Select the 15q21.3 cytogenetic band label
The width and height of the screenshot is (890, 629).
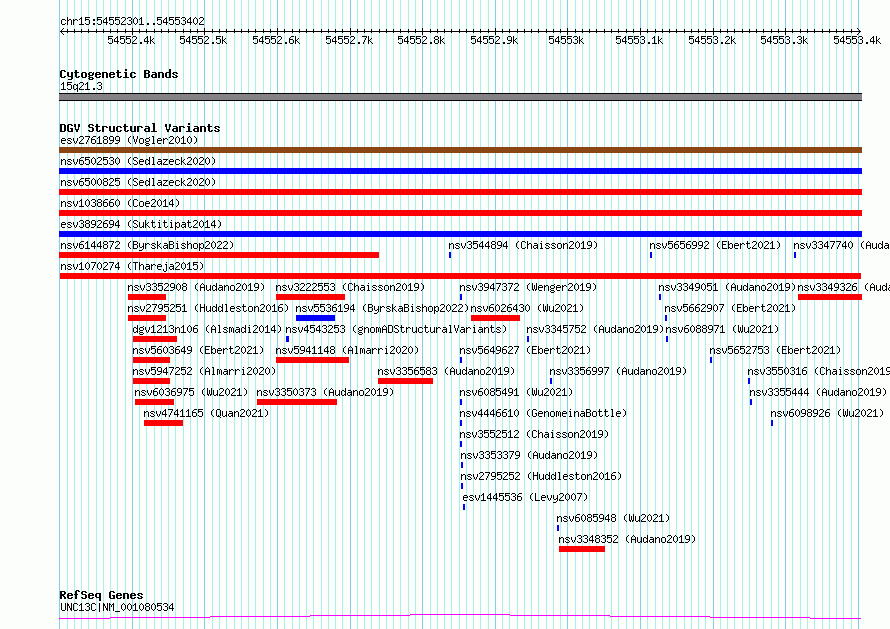click(x=81, y=86)
